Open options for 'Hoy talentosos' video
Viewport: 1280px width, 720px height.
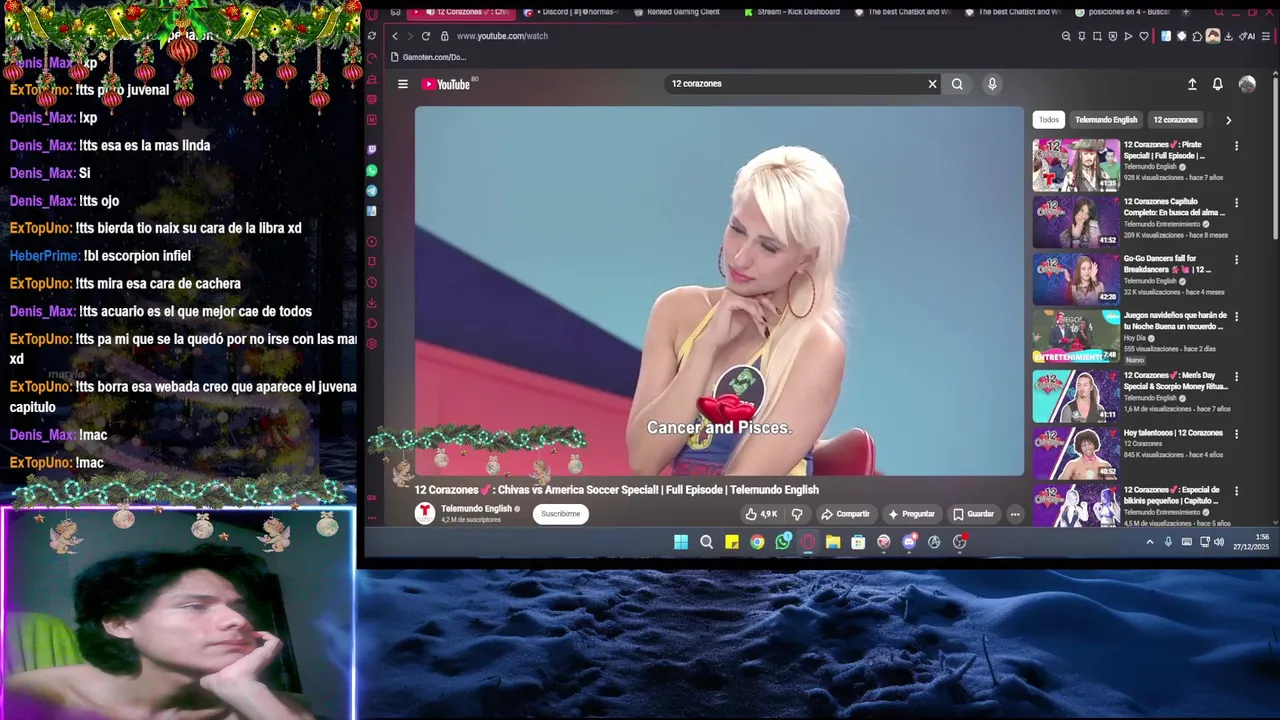1236,434
